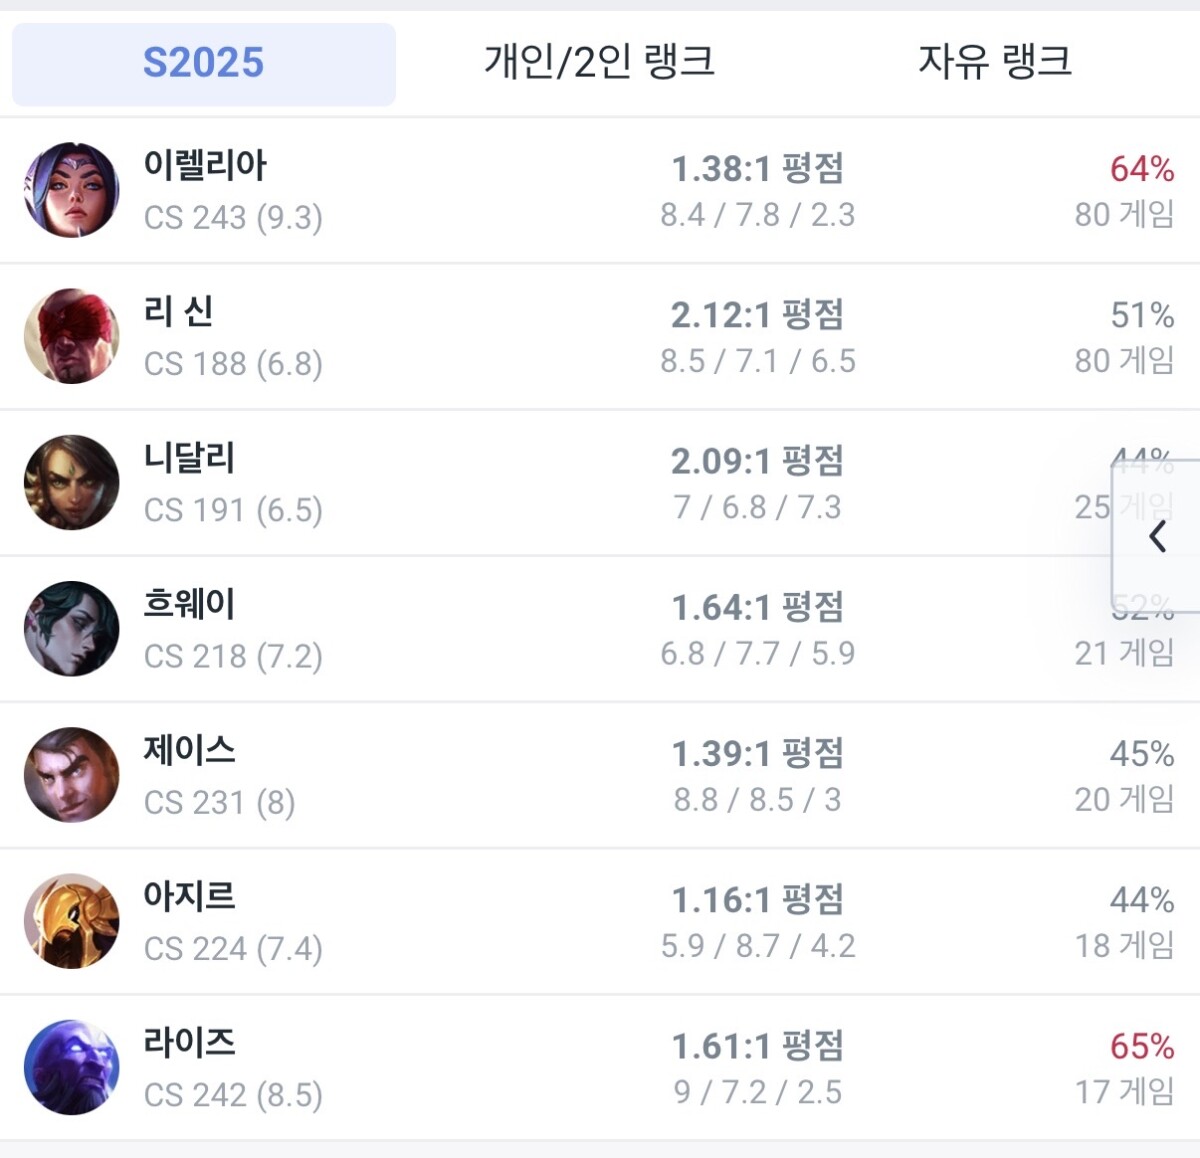
Task: Click the 라이즈 champion name
Action: [189, 1042]
